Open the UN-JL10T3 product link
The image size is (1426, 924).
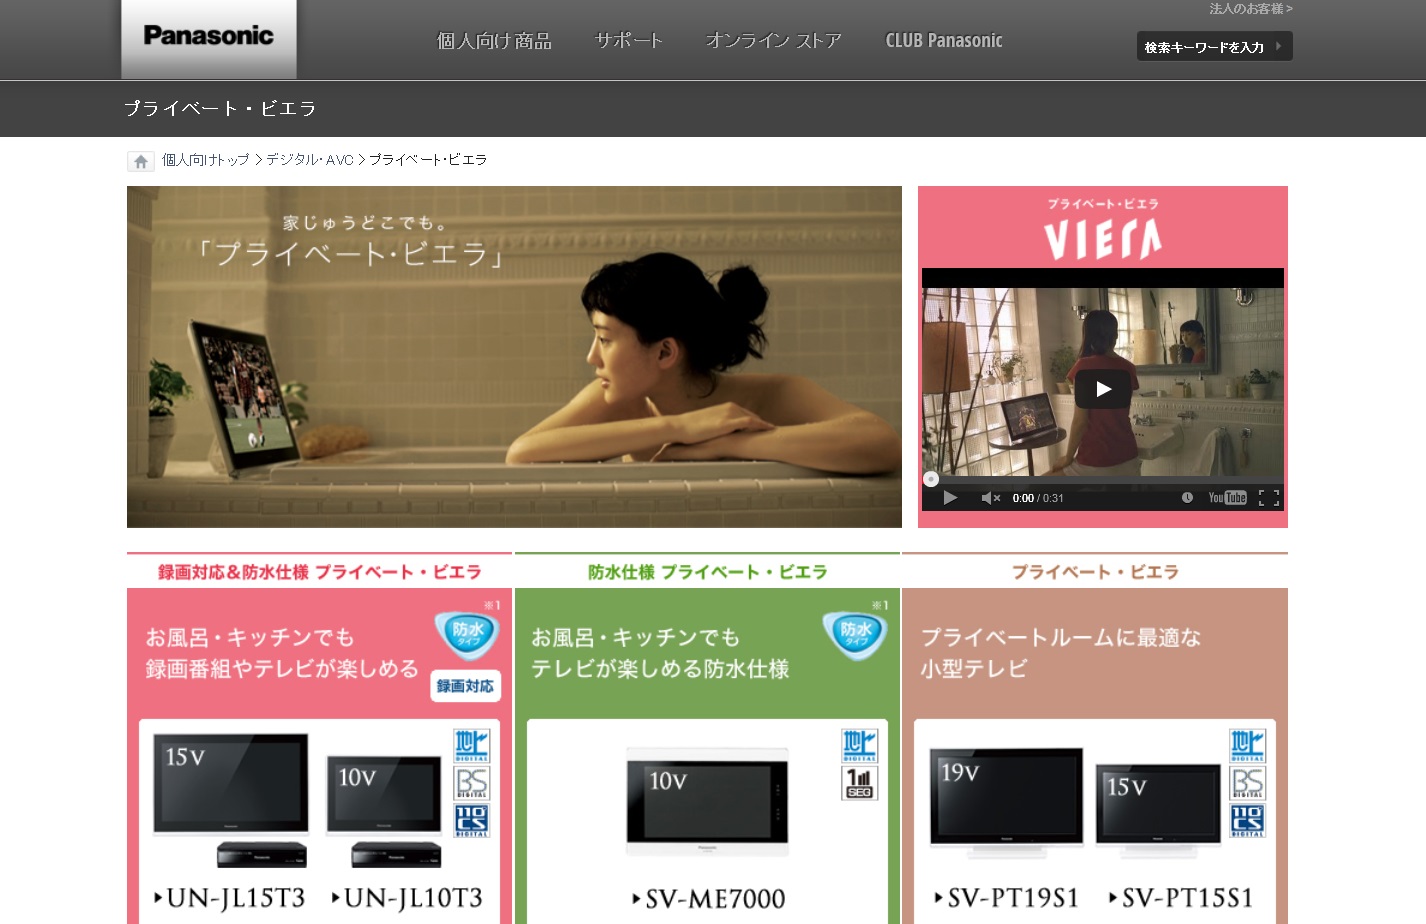tap(407, 898)
